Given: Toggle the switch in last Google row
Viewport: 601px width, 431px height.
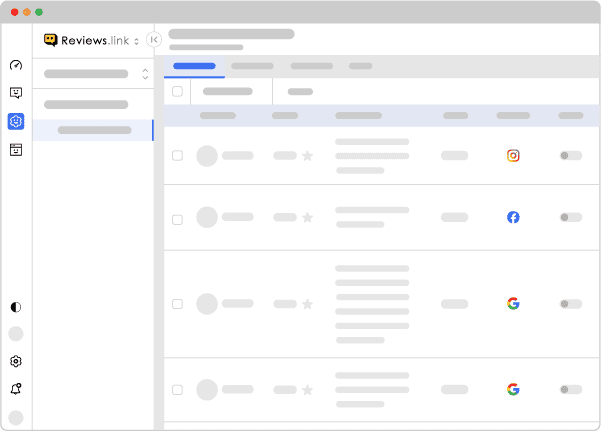Looking at the screenshot, I should pyautogui.click(x=571, y=390).
